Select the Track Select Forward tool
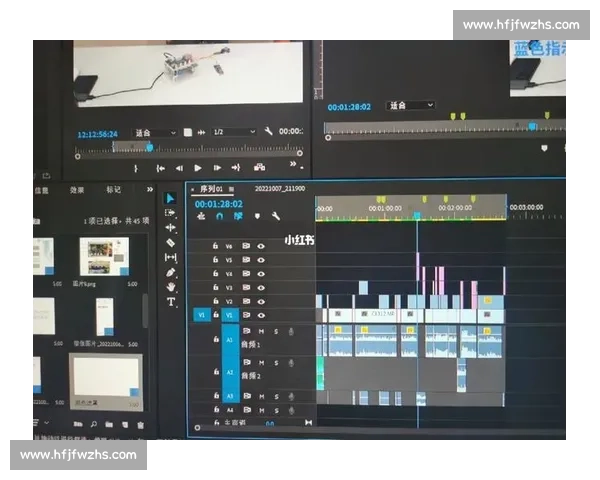The image size is (600, 480). click(x=170, y=212)
